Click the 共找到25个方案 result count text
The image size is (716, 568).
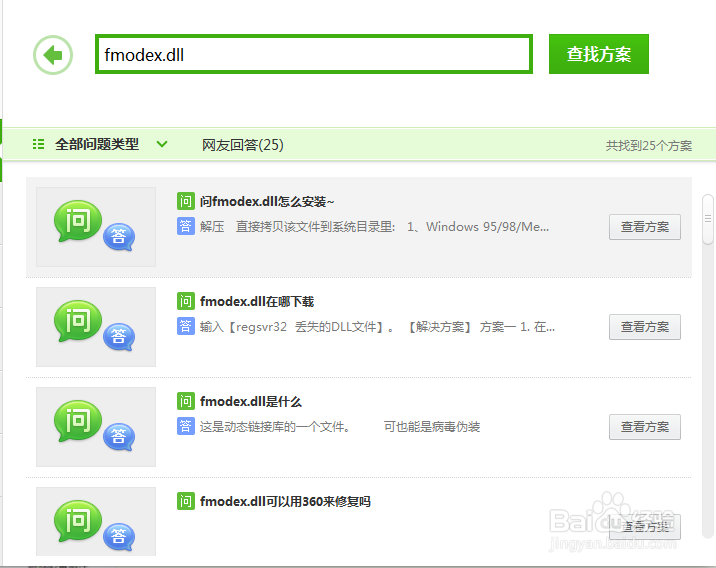pos(648,146)
